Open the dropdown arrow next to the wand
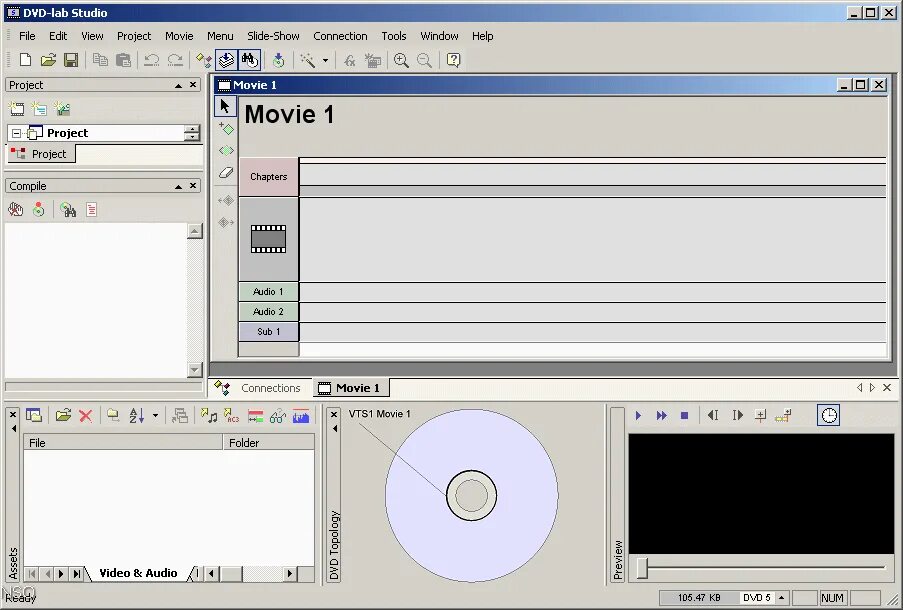This screenshot has width=903, height=610. [325, 60]
